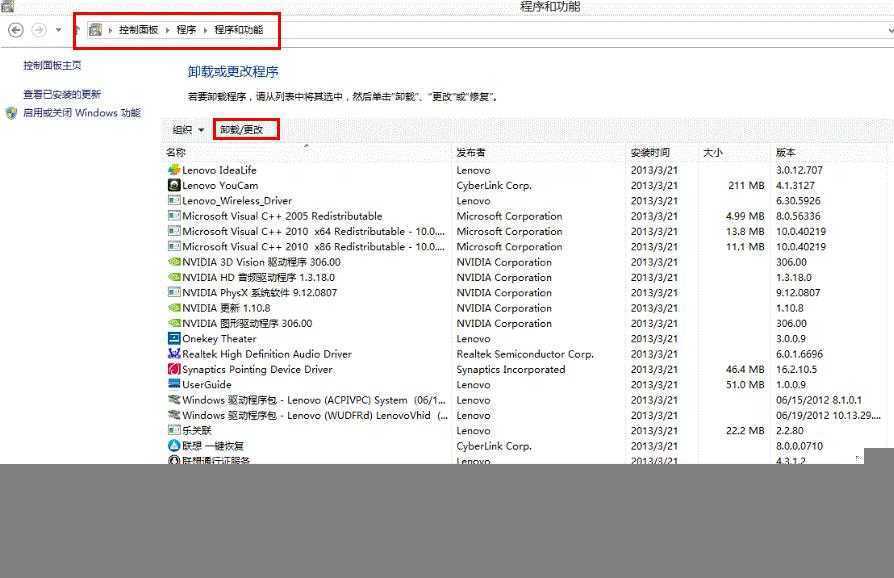Viewport: 894px width, 578px height.
Task: Click the Back navigation arrow
Action: (x=16, y=30)
